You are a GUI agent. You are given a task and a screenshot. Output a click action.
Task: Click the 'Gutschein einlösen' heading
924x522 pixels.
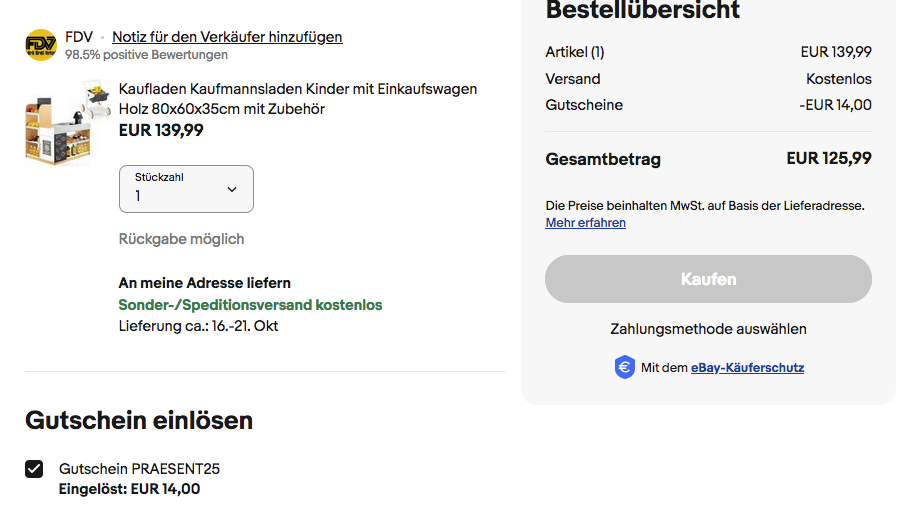139,420
